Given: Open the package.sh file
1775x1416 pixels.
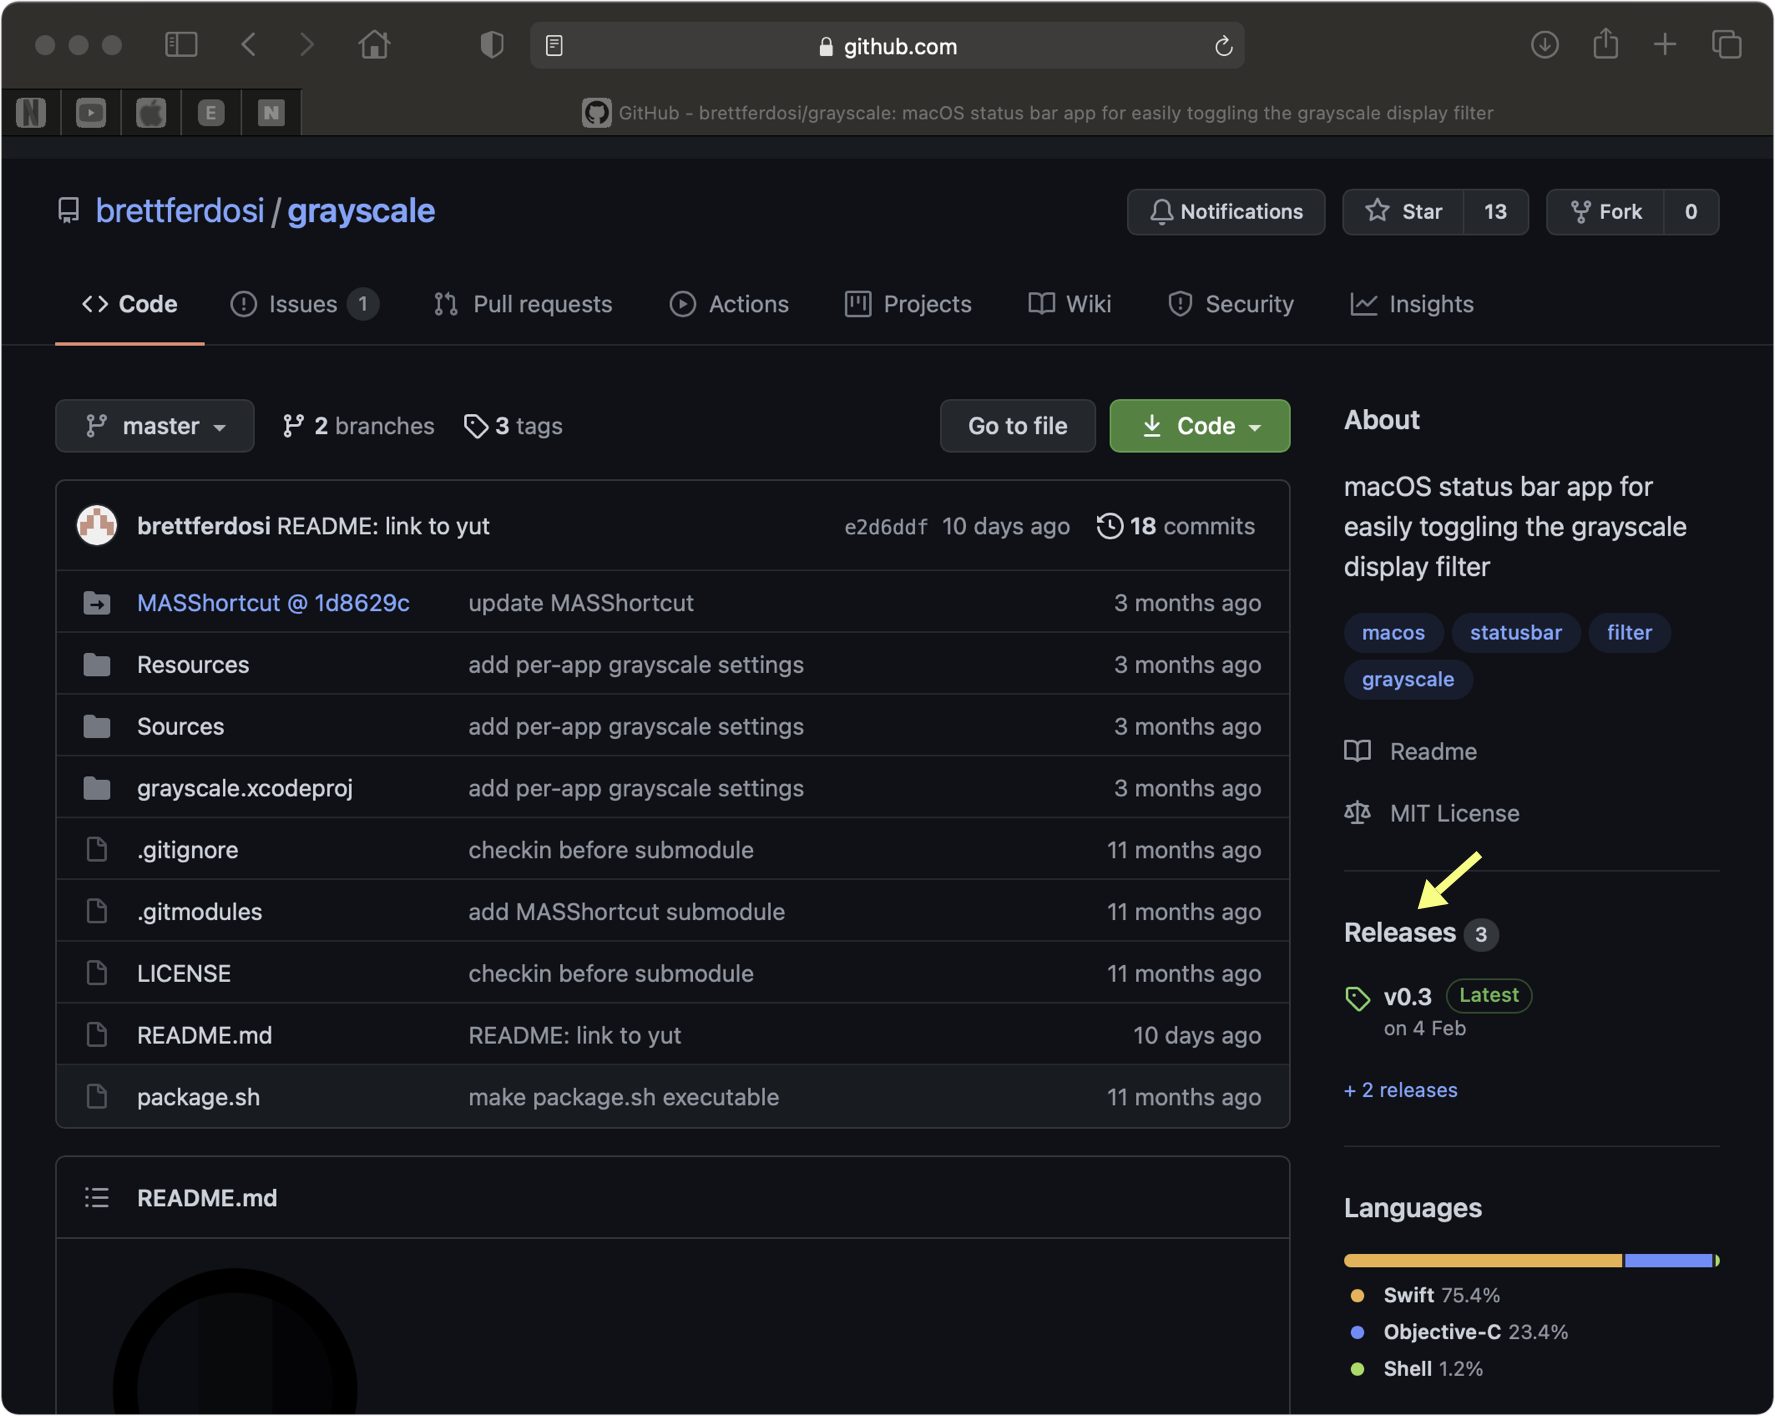Looking at the screenshot, I should coord(199,1098).
